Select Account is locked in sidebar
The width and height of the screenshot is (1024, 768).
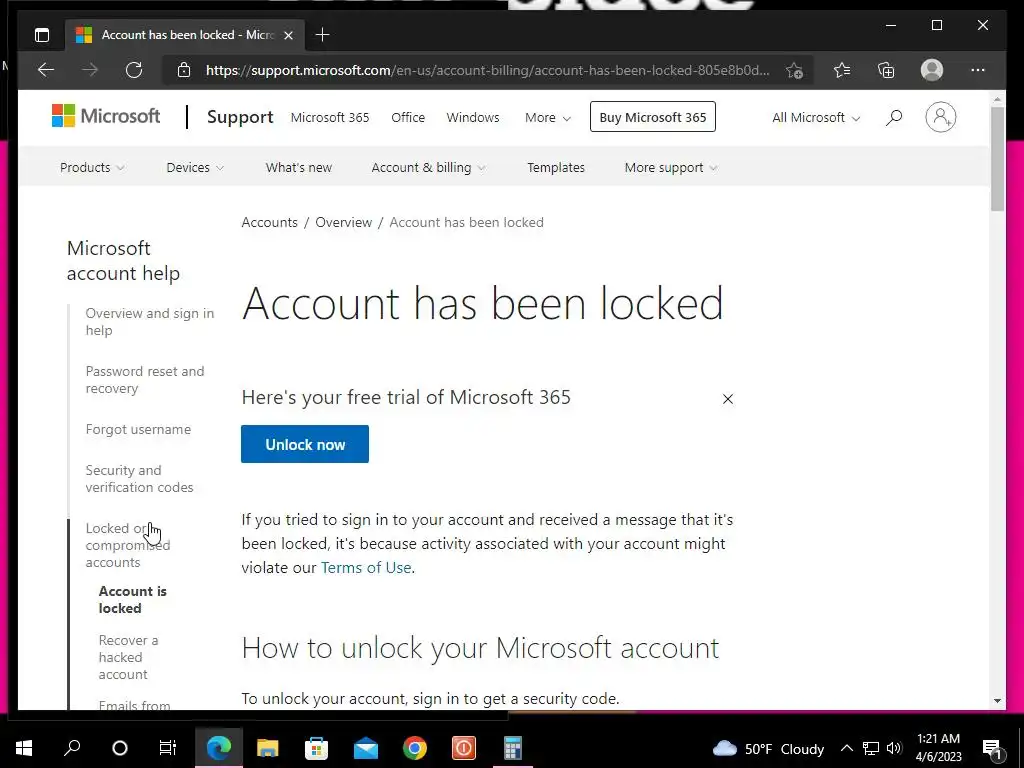click(133, 600)
